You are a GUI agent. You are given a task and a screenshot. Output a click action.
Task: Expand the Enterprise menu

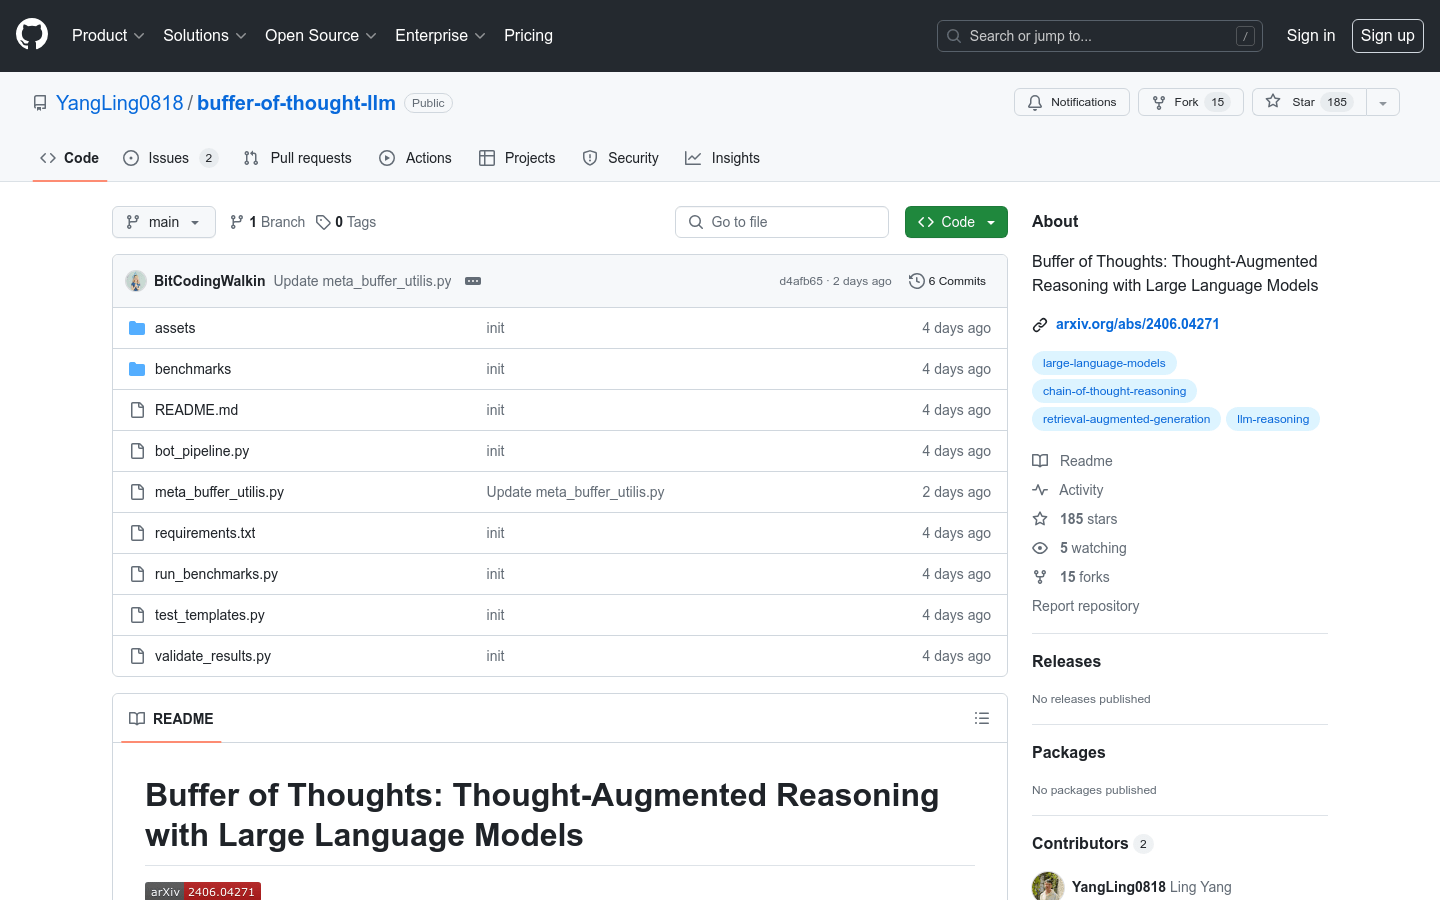point(440,35)
